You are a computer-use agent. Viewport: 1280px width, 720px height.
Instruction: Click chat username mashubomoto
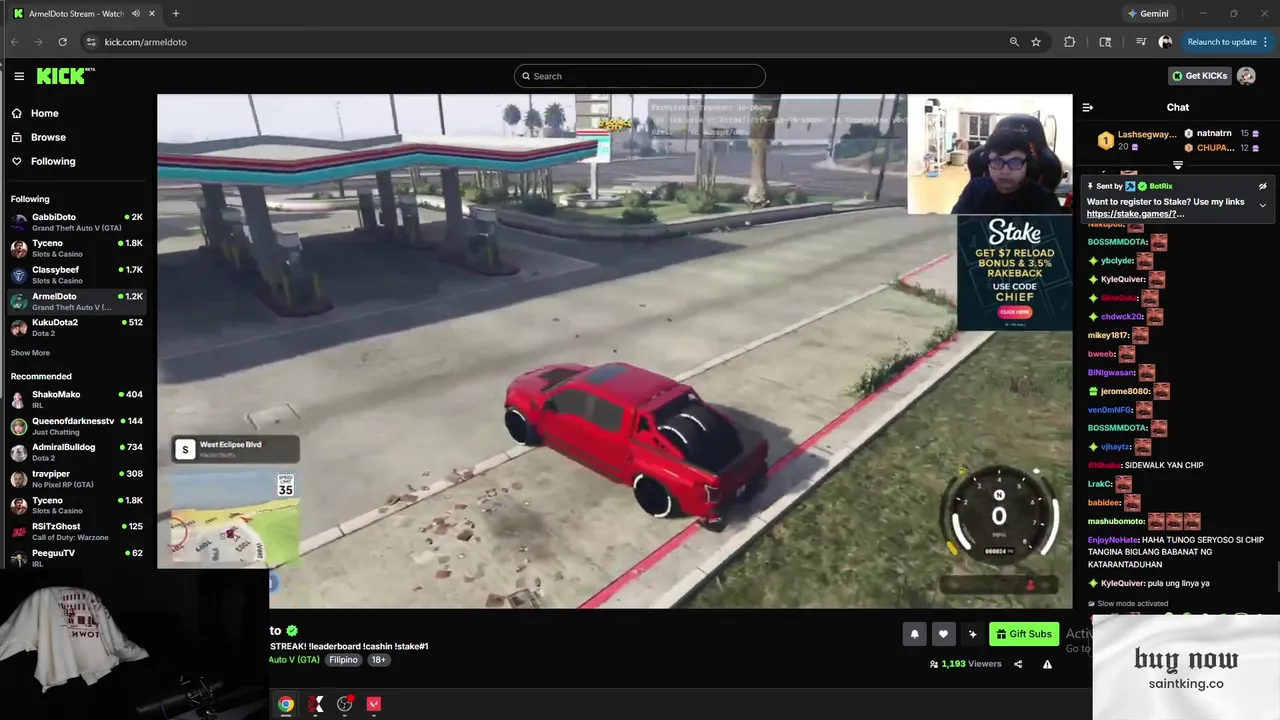point(1116,521)
